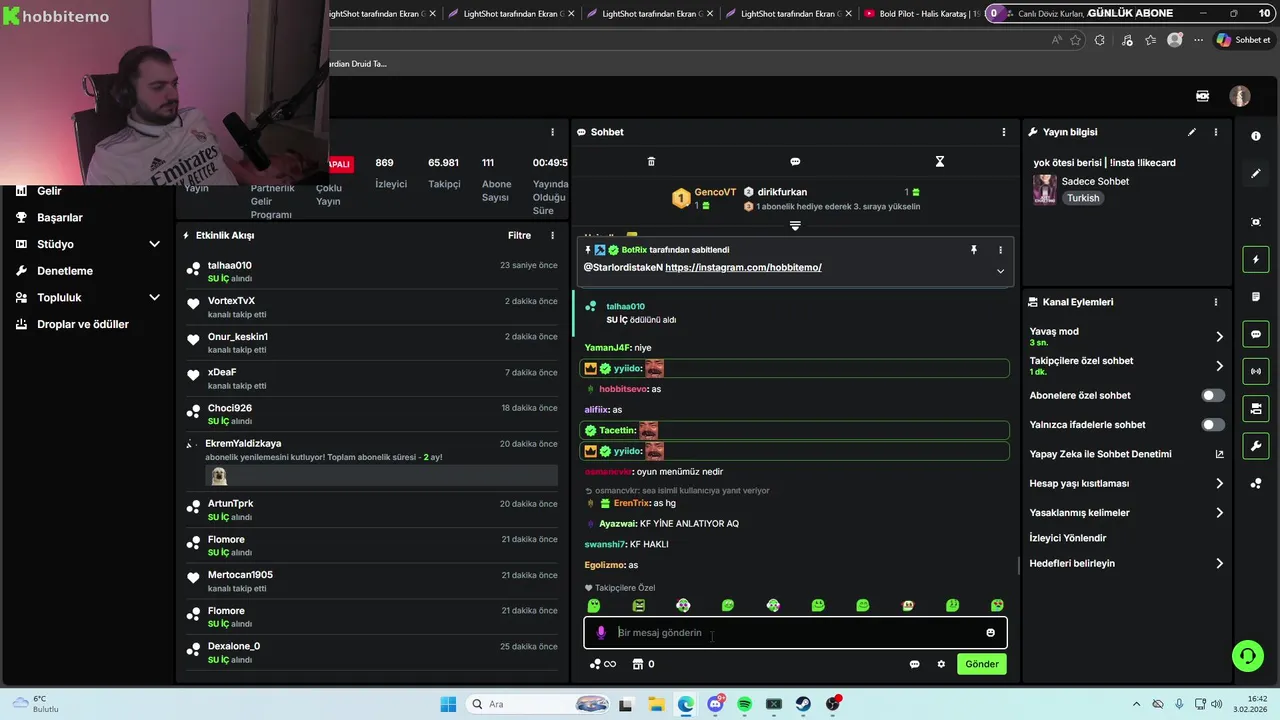1280x720 pixels.
Task: Open the pinned message options menu
Action: coord(1000,250)
